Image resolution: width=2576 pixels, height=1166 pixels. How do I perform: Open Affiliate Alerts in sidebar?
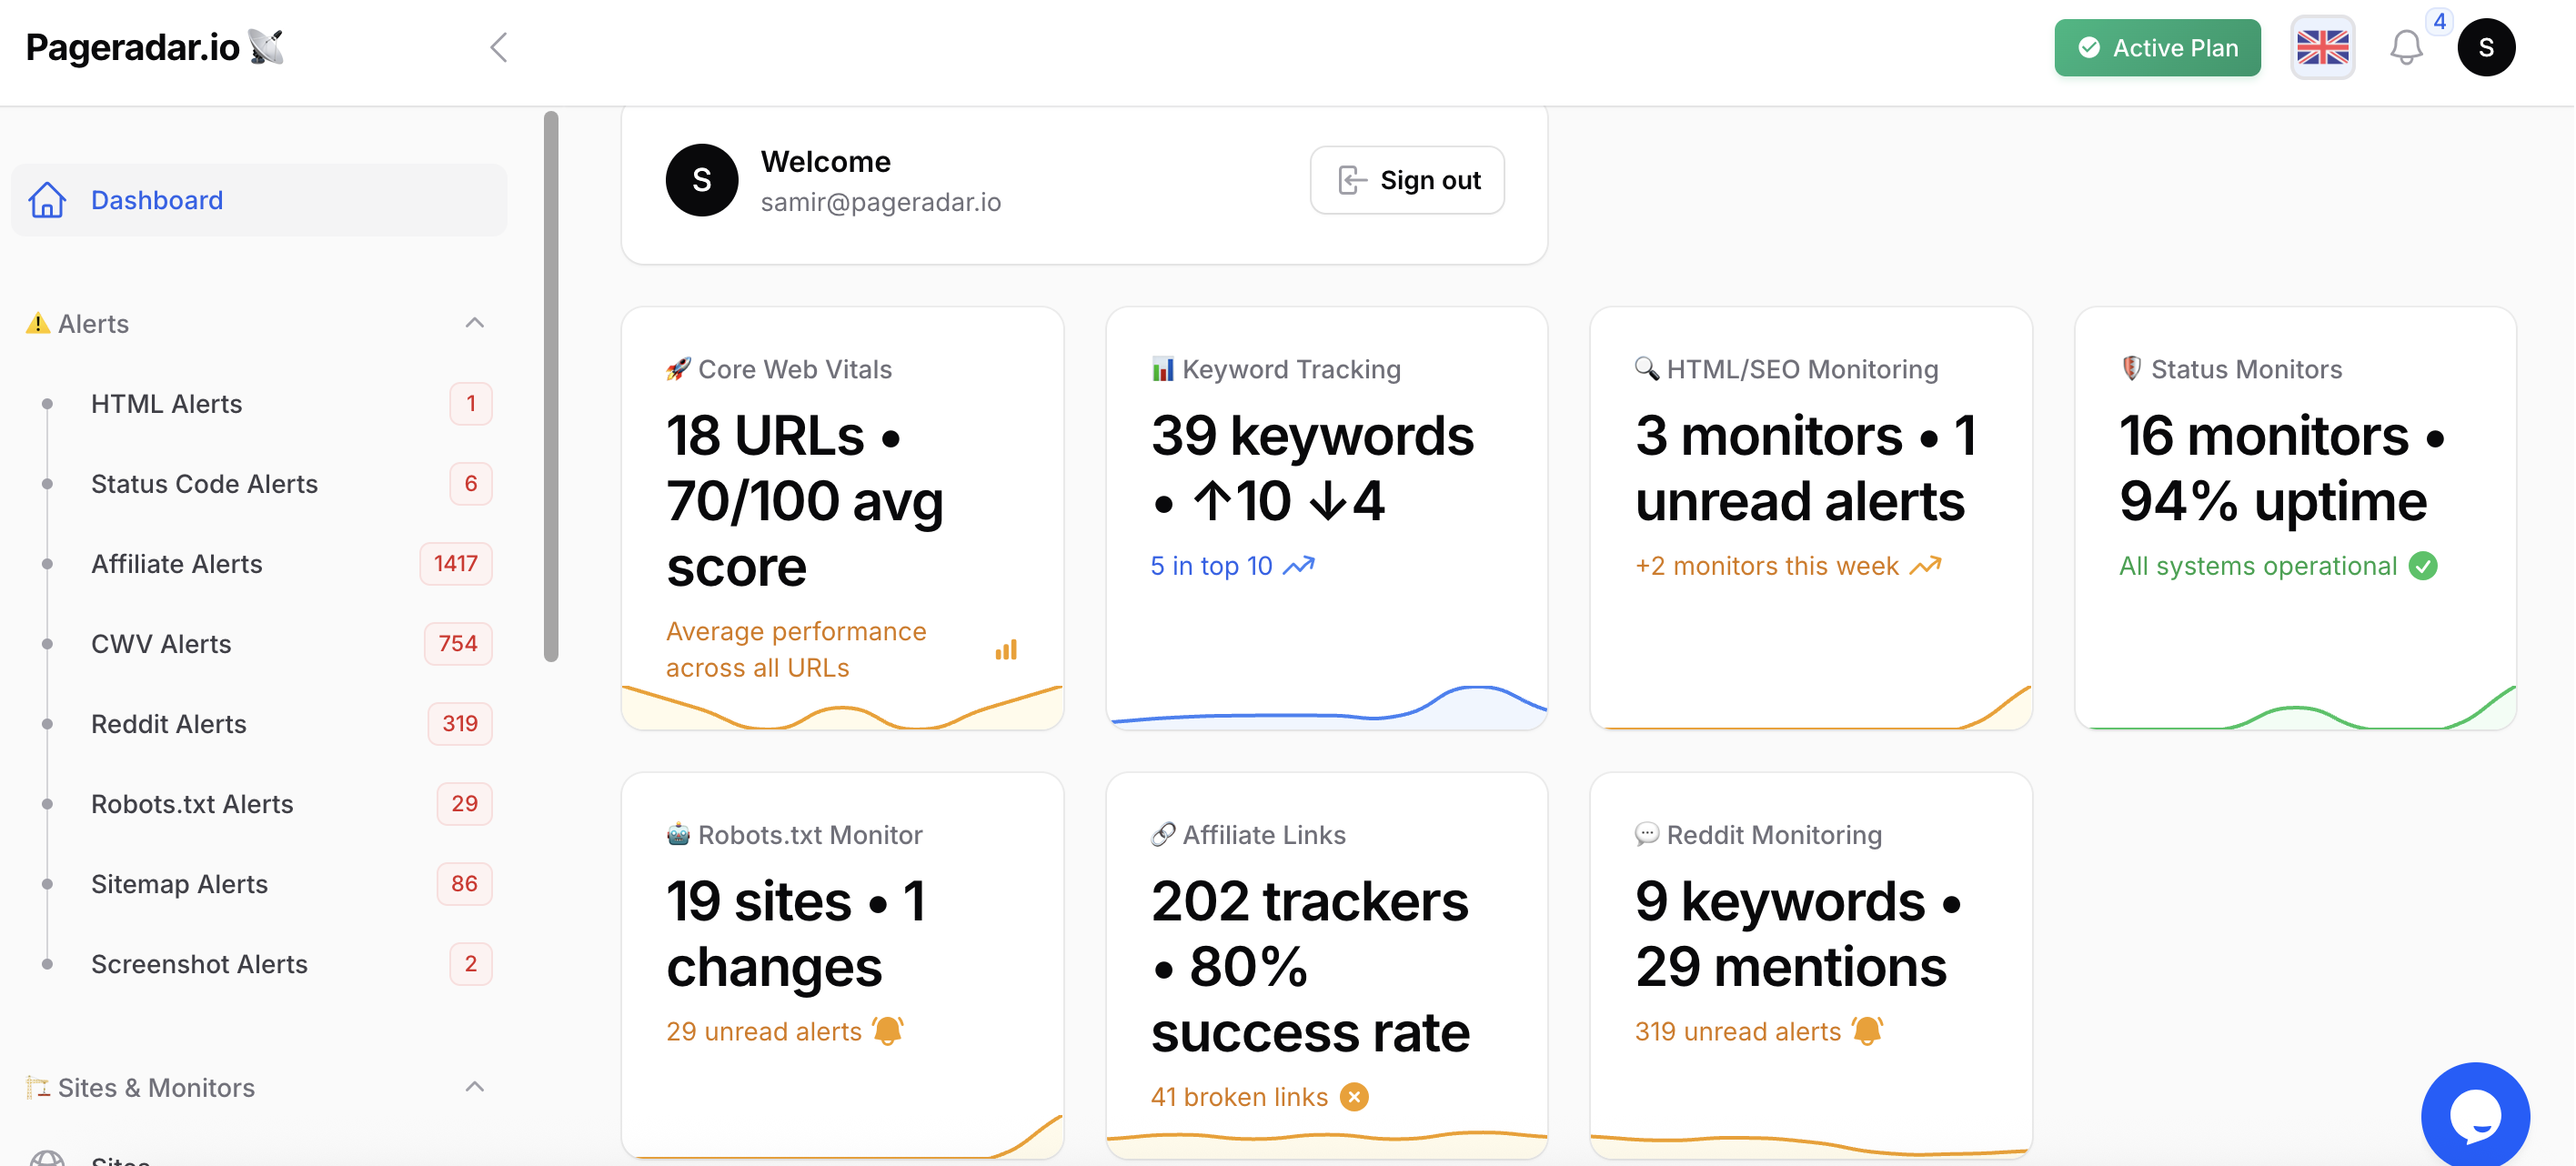pyautogui.click(x=176, y=564)
